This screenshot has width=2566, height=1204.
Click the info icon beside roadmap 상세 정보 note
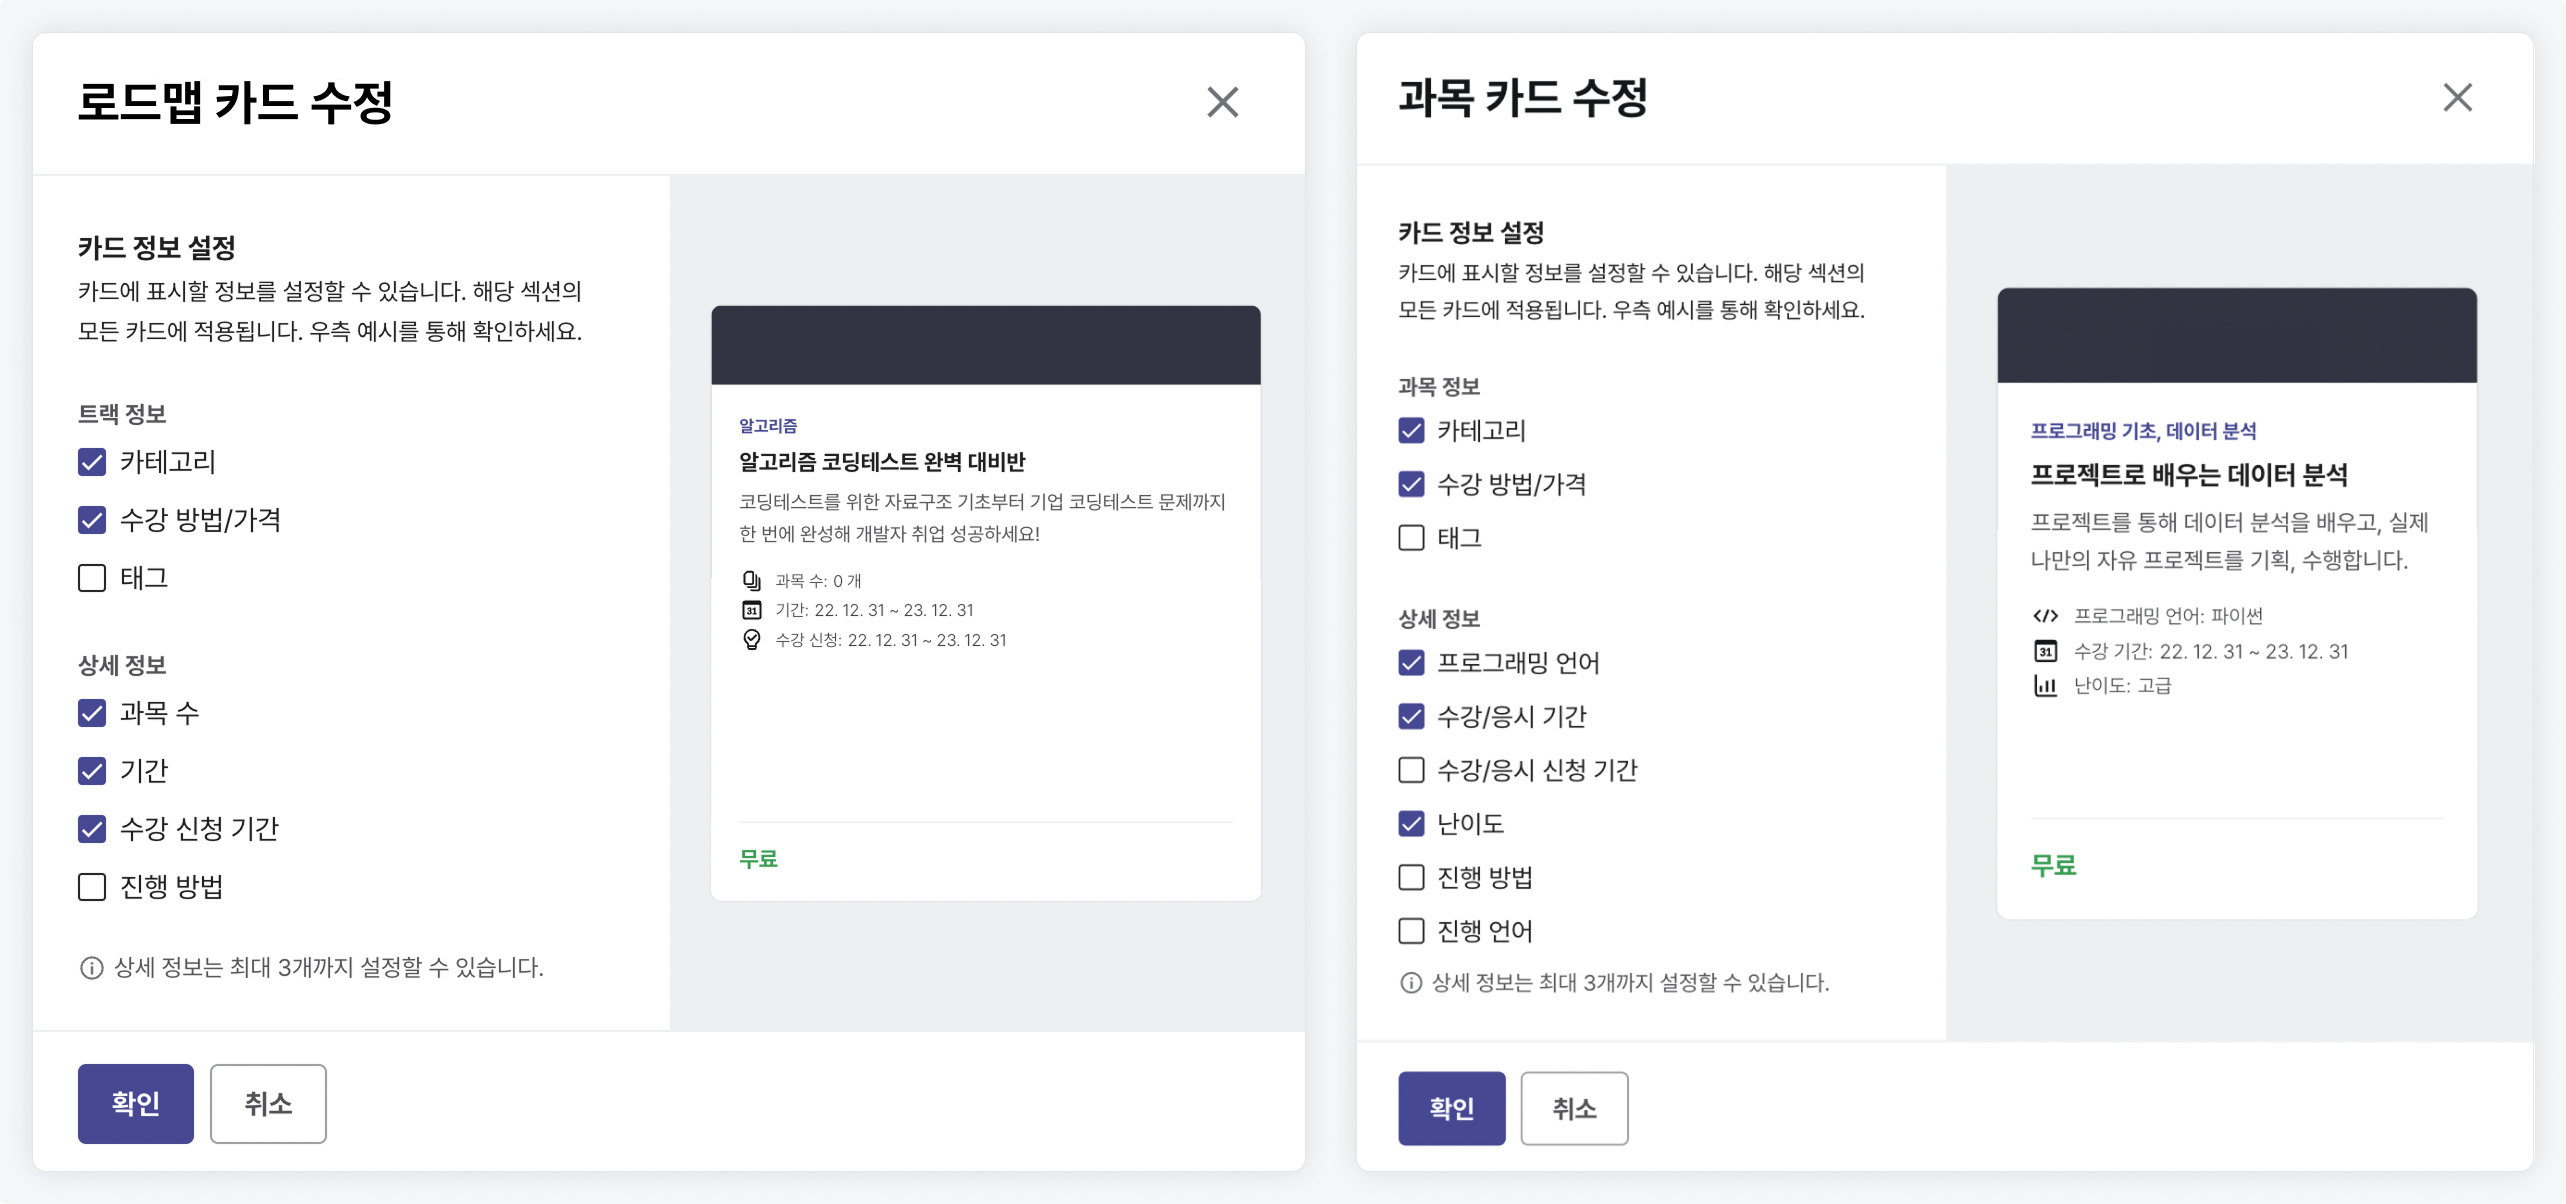pos(91,968)
